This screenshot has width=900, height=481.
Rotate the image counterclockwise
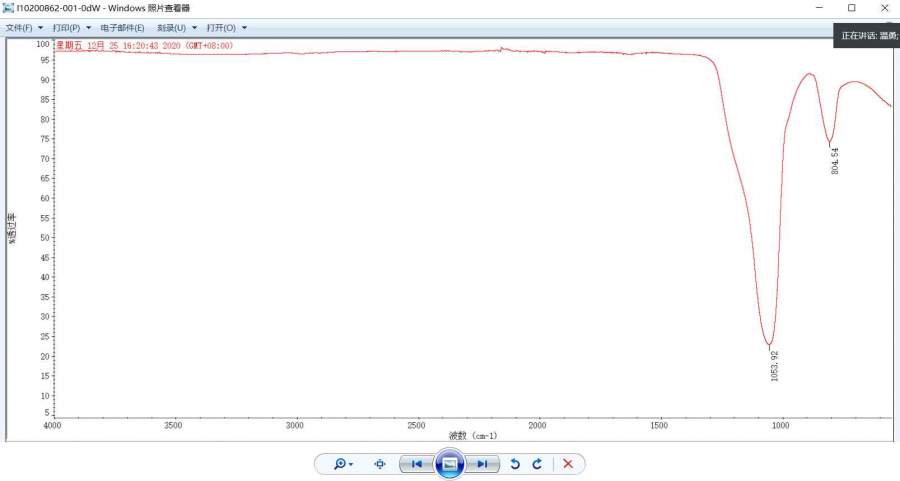tap(515, 464)
